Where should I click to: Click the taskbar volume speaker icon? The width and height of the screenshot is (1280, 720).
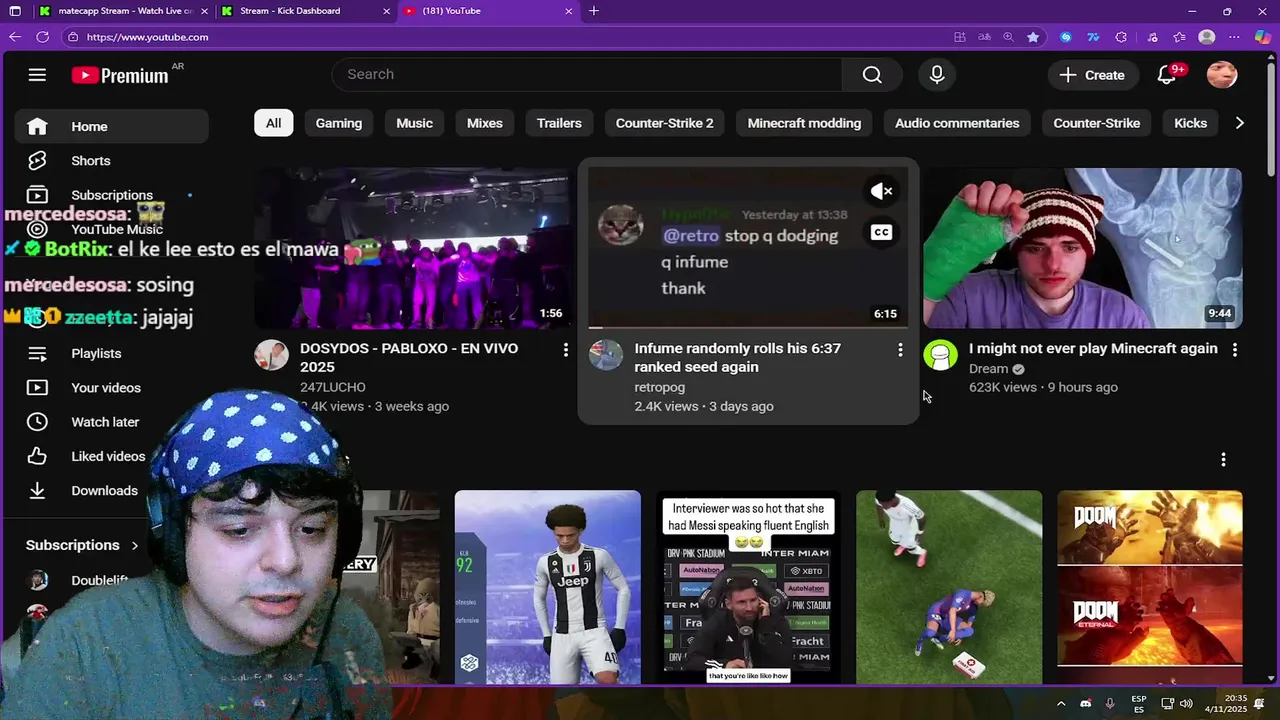coord(1186,704)
